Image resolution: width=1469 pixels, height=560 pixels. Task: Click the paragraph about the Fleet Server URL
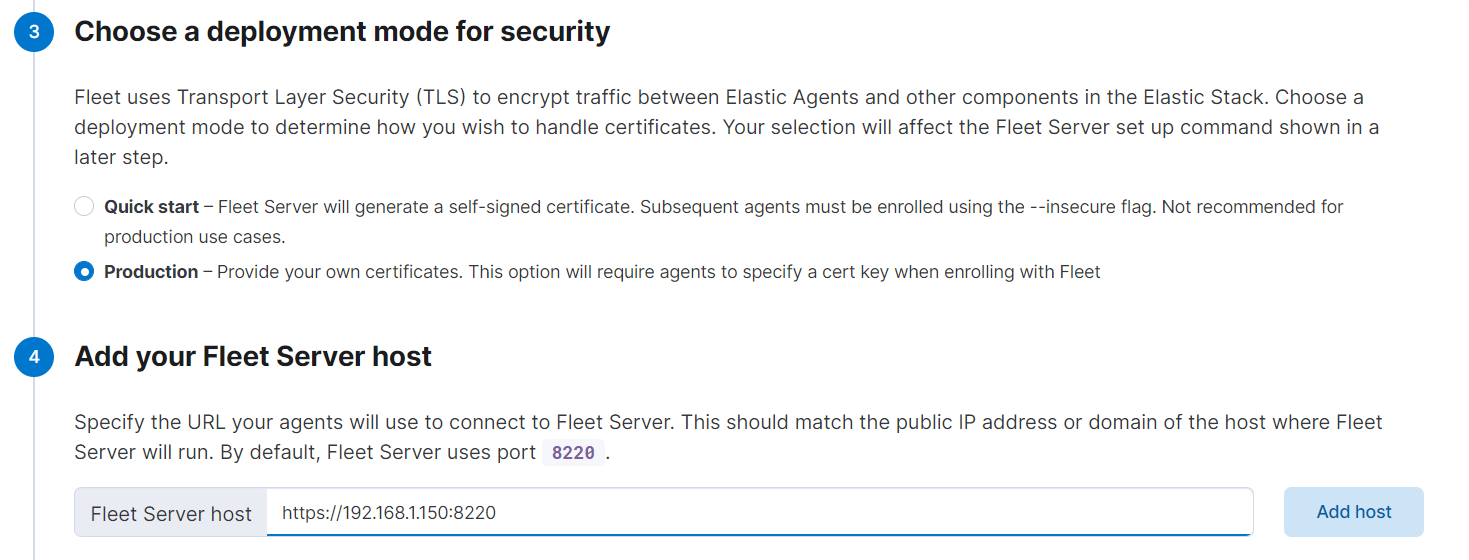coord(729,437)
